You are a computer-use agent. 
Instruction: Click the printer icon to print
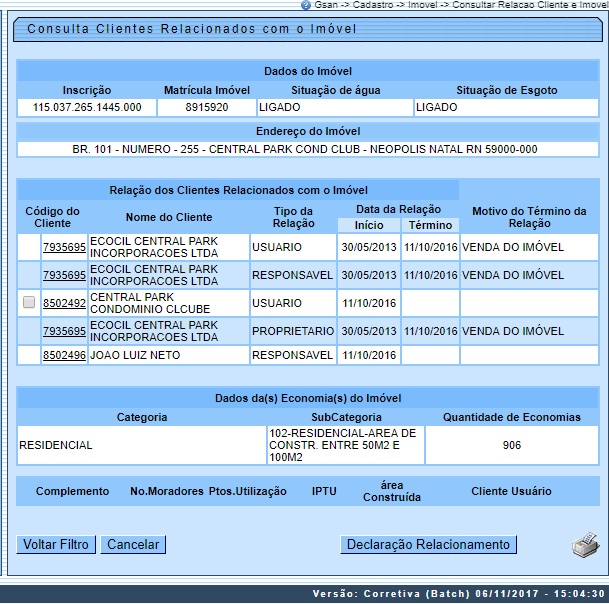coord(584,545)
